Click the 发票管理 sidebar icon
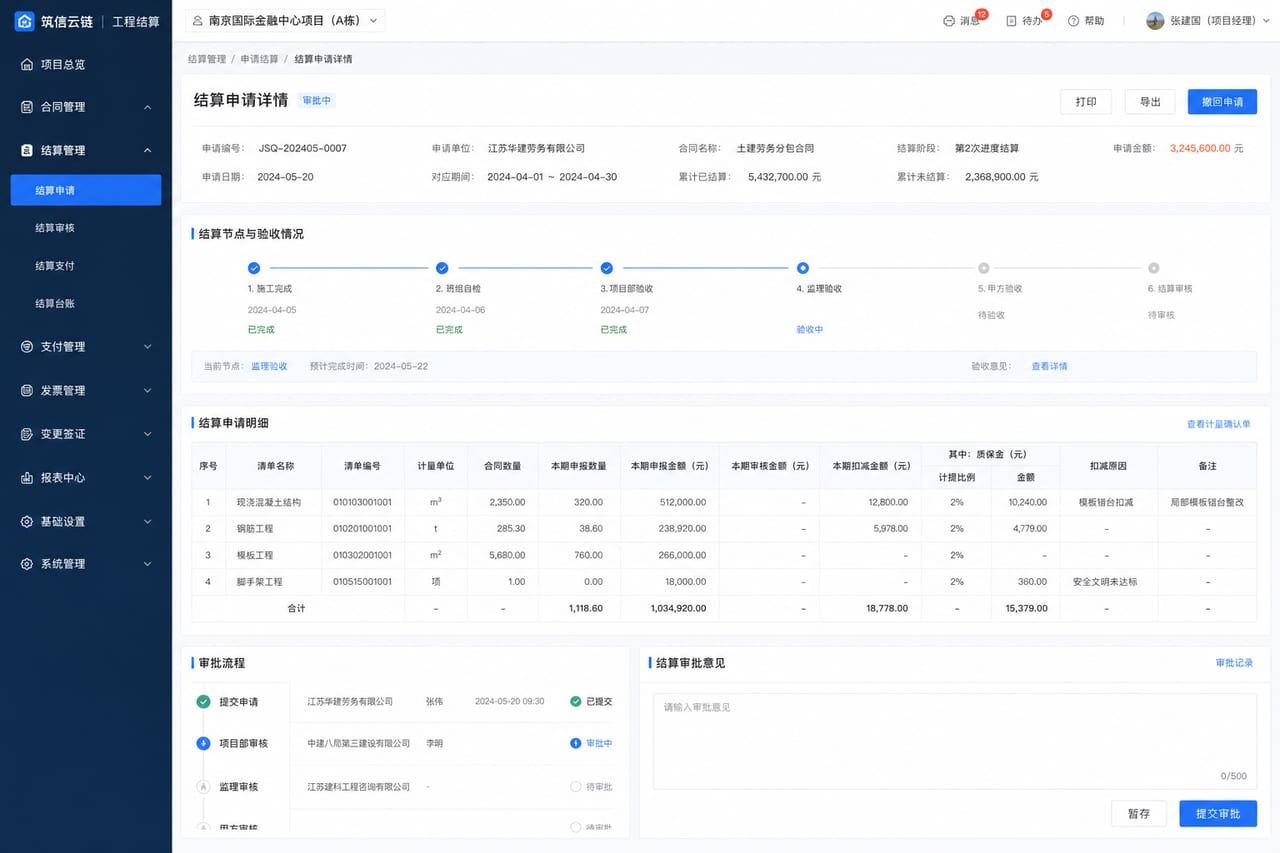The height and width of the screenshot is (853, 1280). (27, 390)
